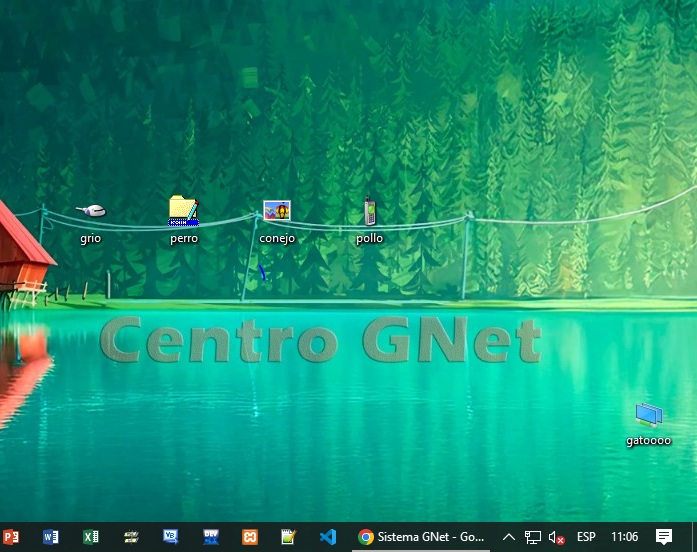Open Excel from the taskbar

pyautogui.click(x=91, y=537)
